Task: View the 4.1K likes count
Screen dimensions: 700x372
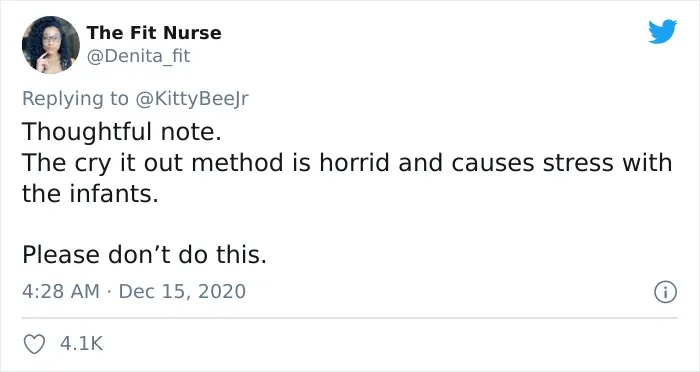Action: (81, 344)
